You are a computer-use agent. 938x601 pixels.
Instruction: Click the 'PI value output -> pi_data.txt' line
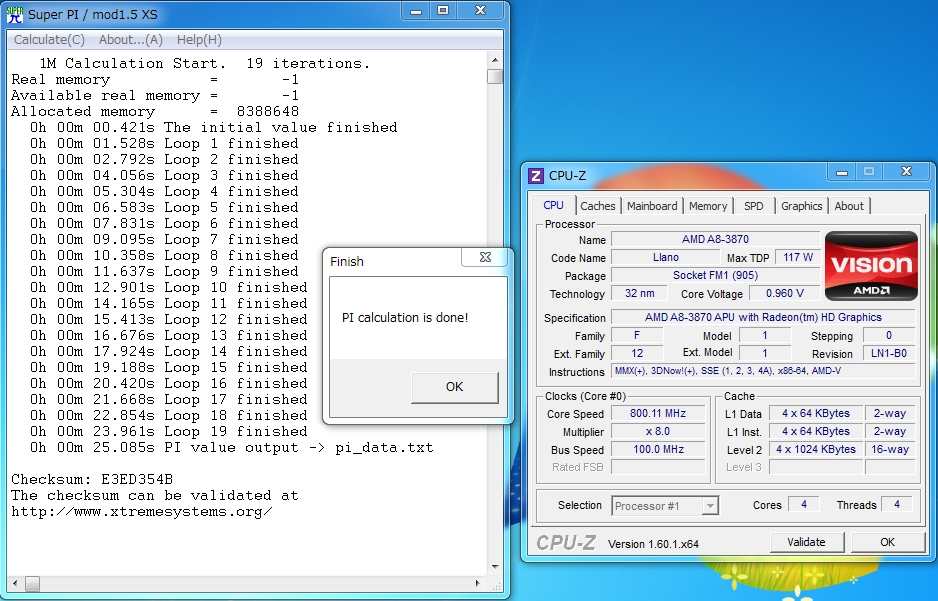(x=232, y=448)
